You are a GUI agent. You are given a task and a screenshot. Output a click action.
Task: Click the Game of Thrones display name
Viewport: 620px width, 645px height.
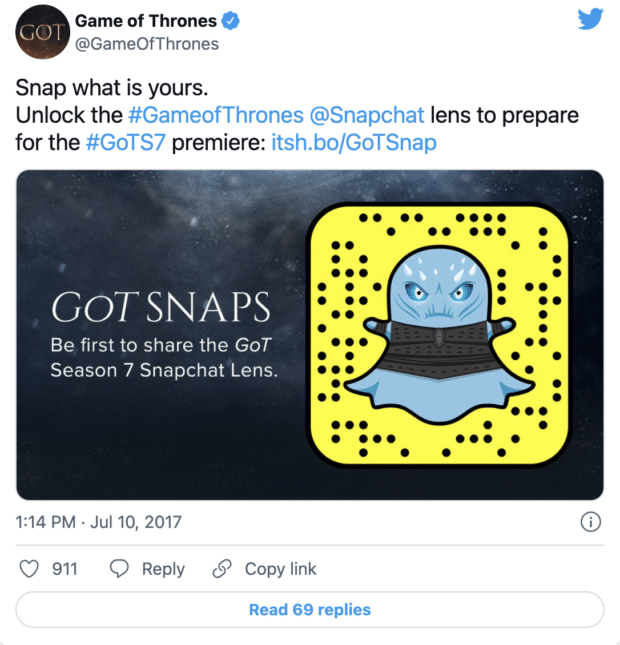(x=146, y=21)
